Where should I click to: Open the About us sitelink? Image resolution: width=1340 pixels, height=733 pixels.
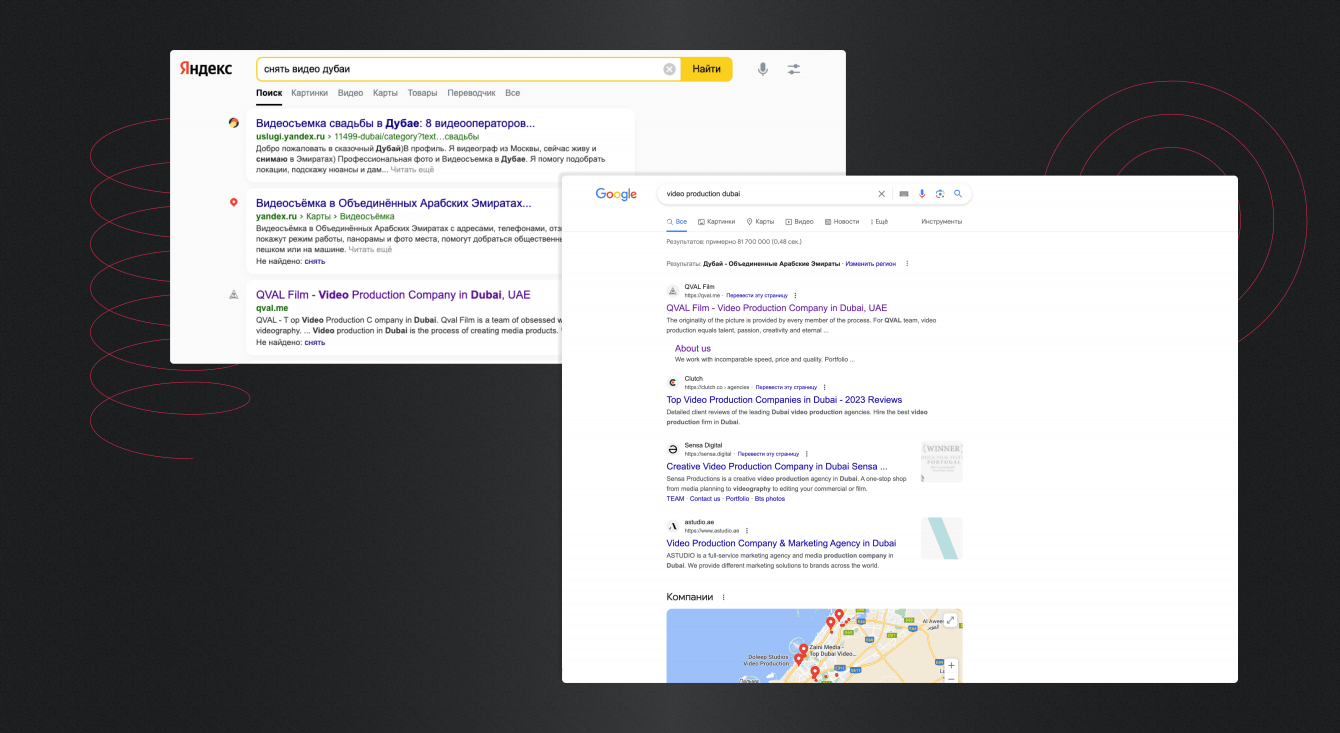coord(693,349)
